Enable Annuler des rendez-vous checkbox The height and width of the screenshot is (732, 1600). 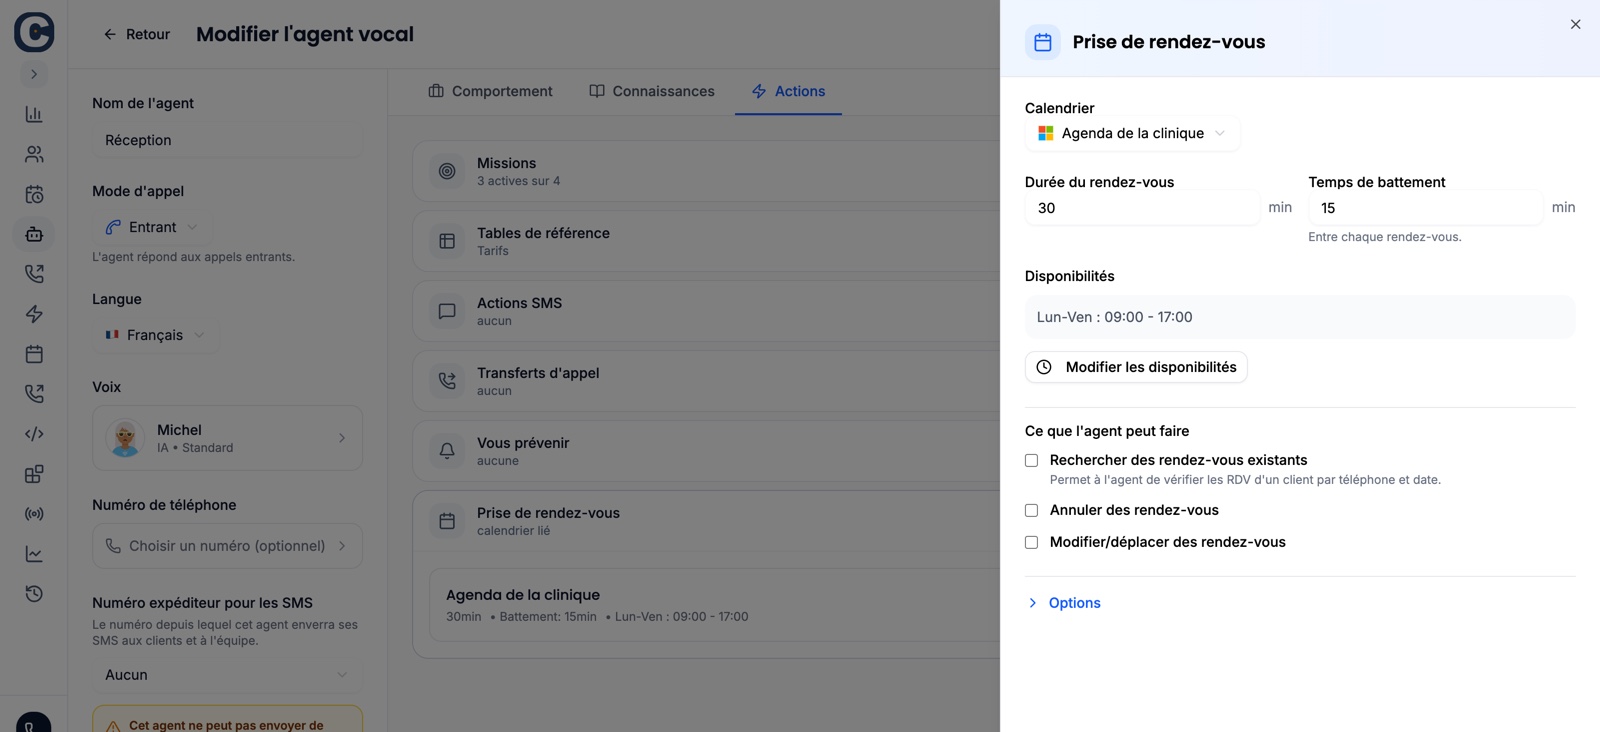[1031, 510]
